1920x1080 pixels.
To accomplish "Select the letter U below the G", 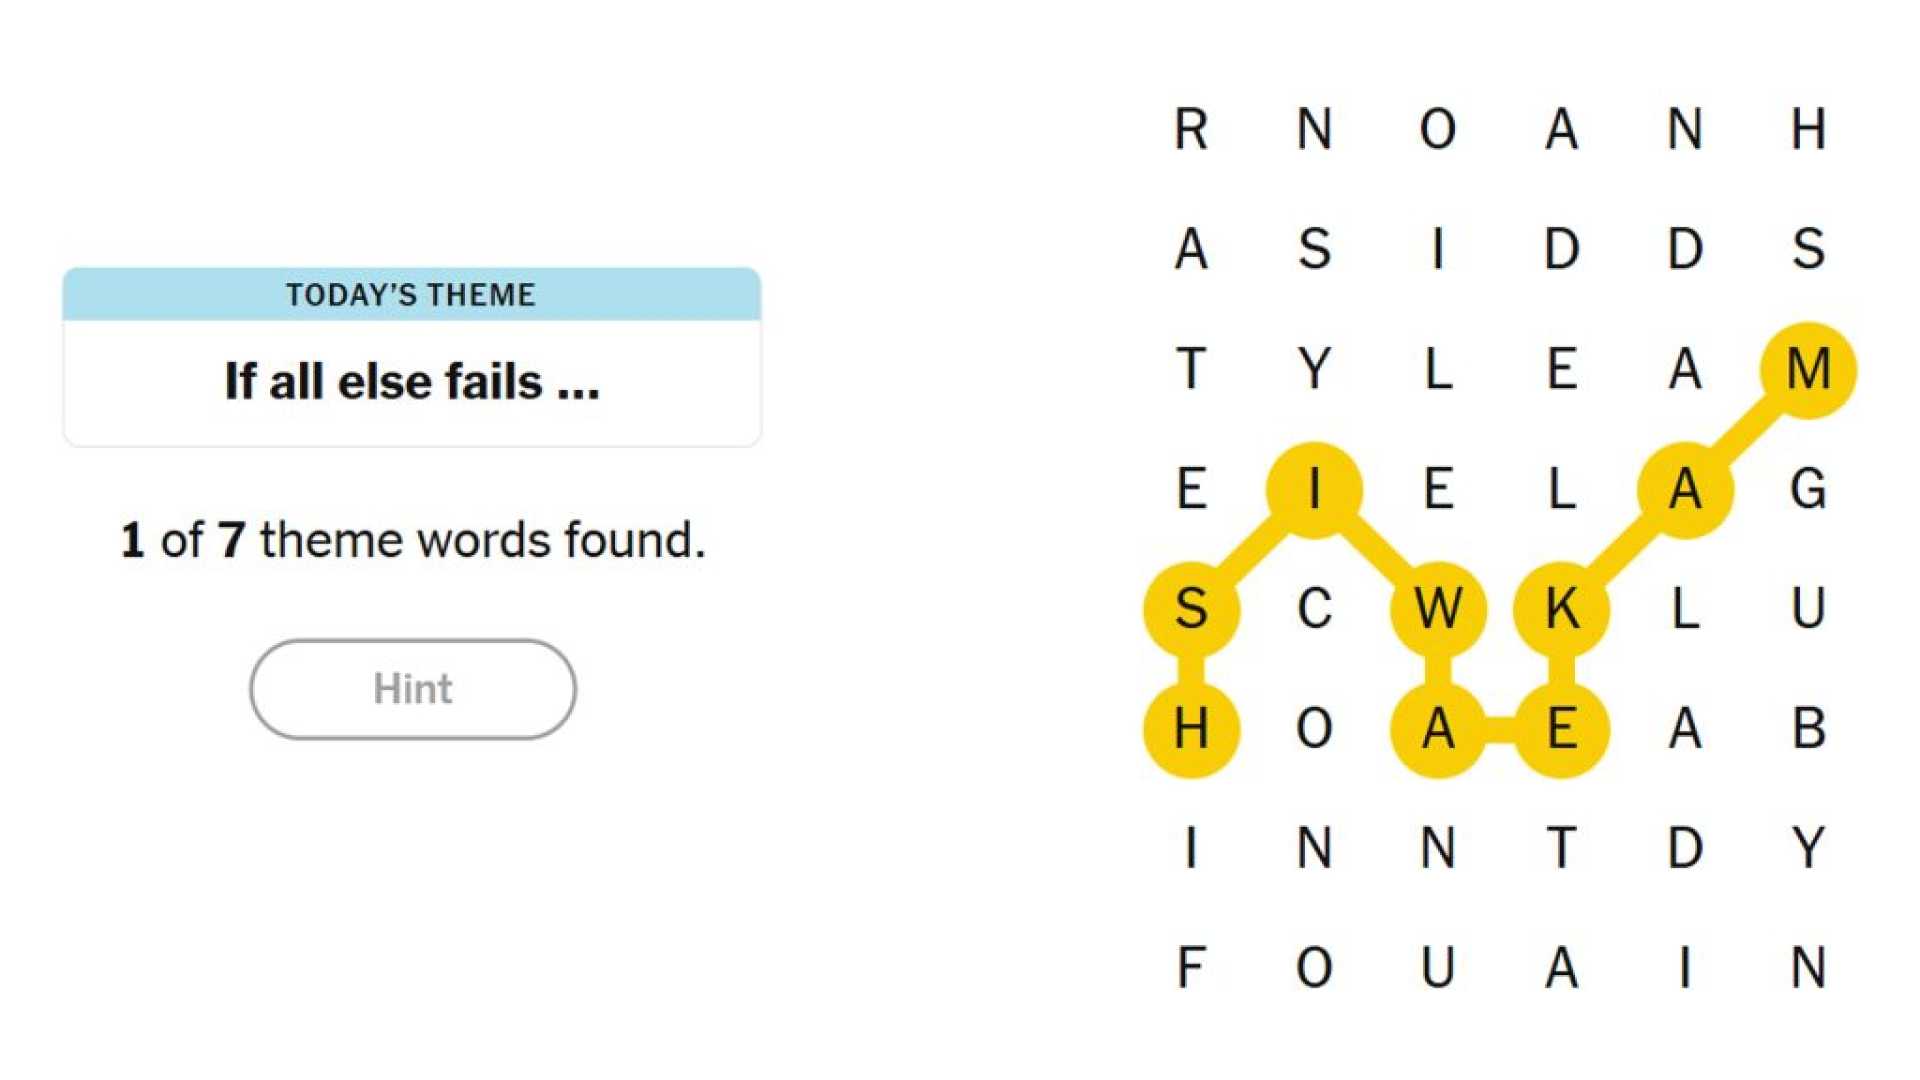I will pos(1808,610).
